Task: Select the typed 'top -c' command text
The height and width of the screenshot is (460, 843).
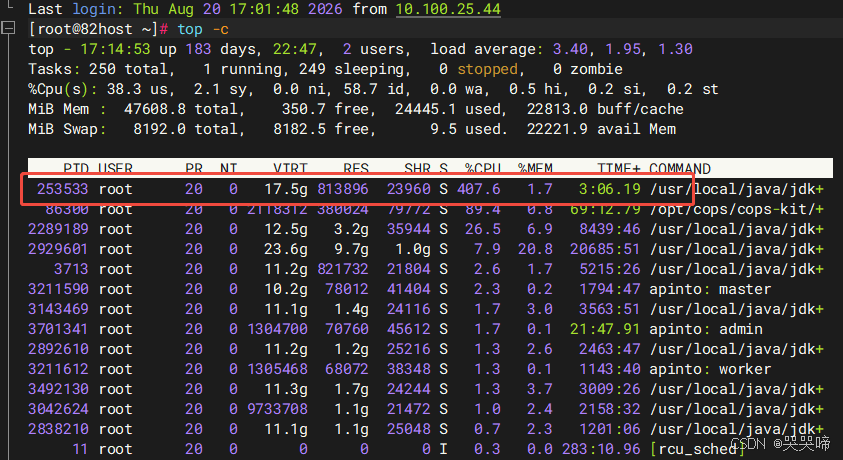Action: tap(203, 29)
